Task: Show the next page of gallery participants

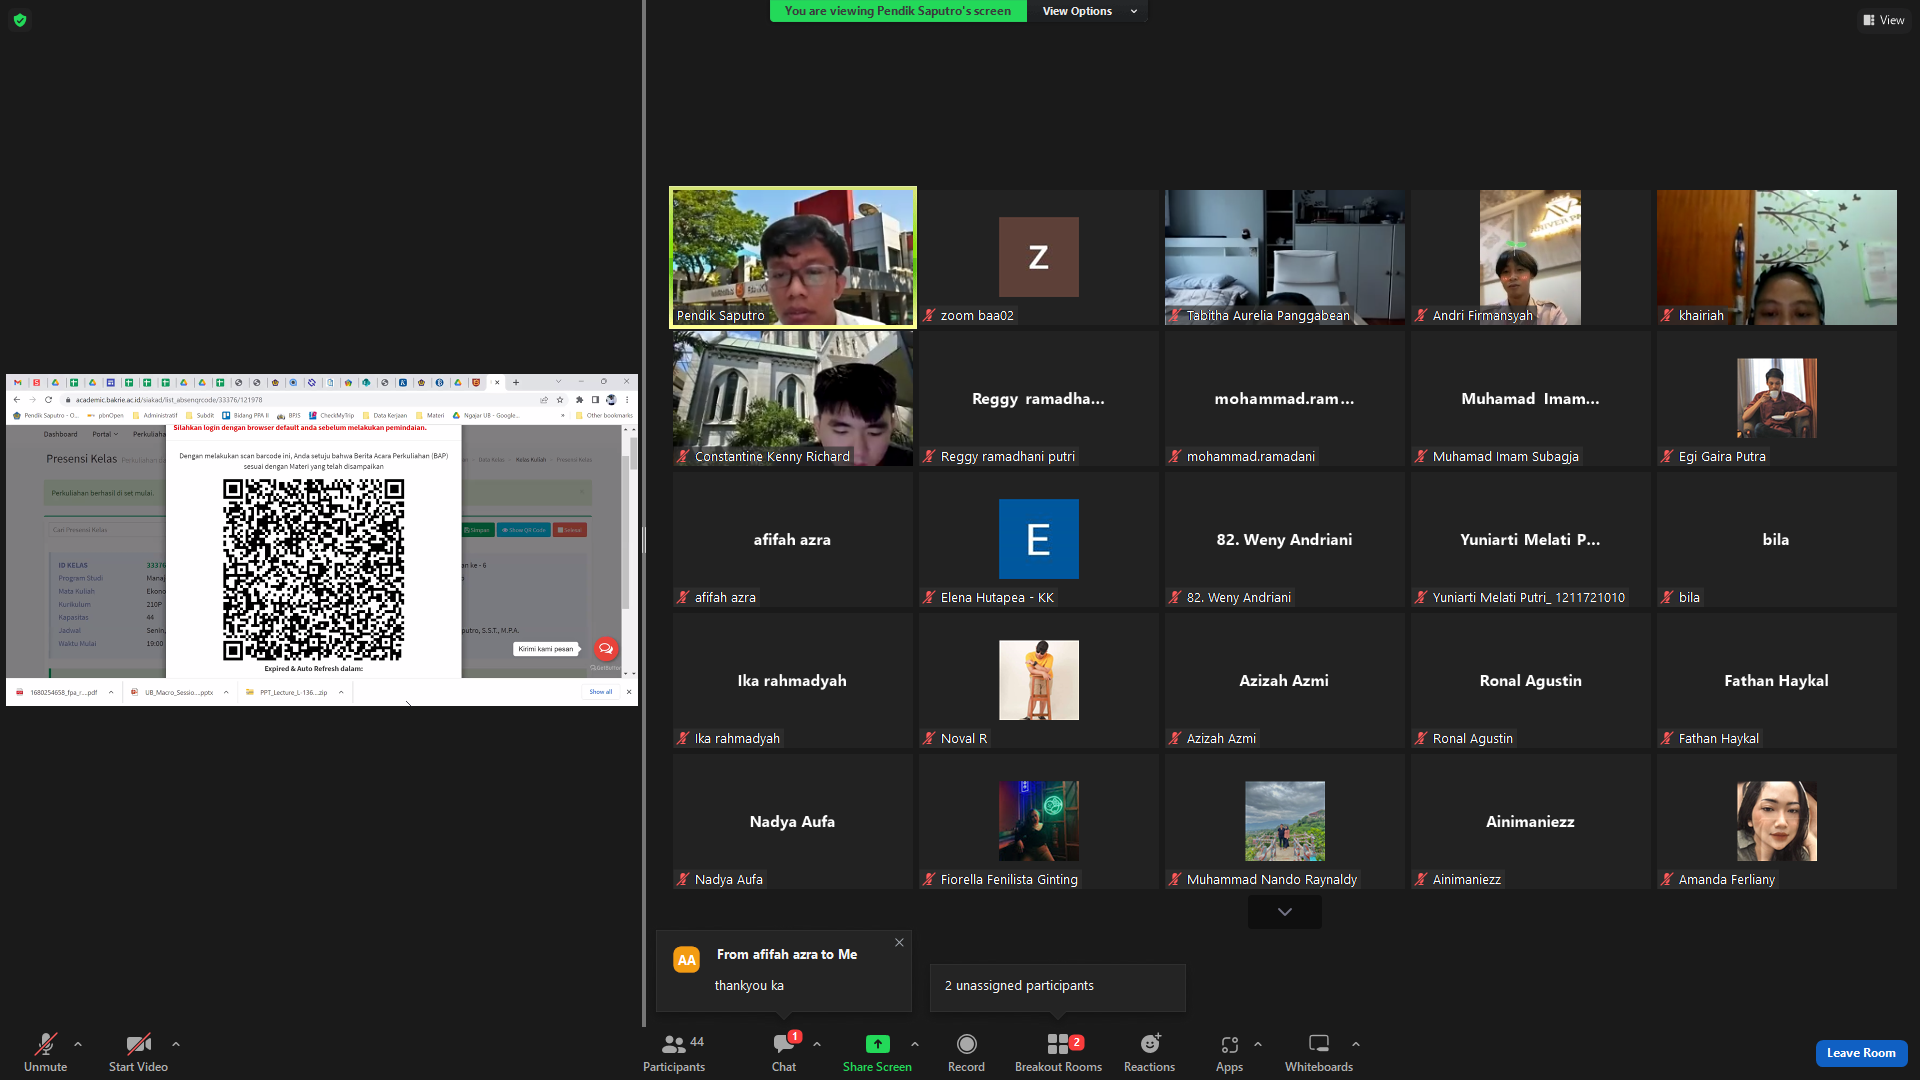Action: [x=1285, y=912]
